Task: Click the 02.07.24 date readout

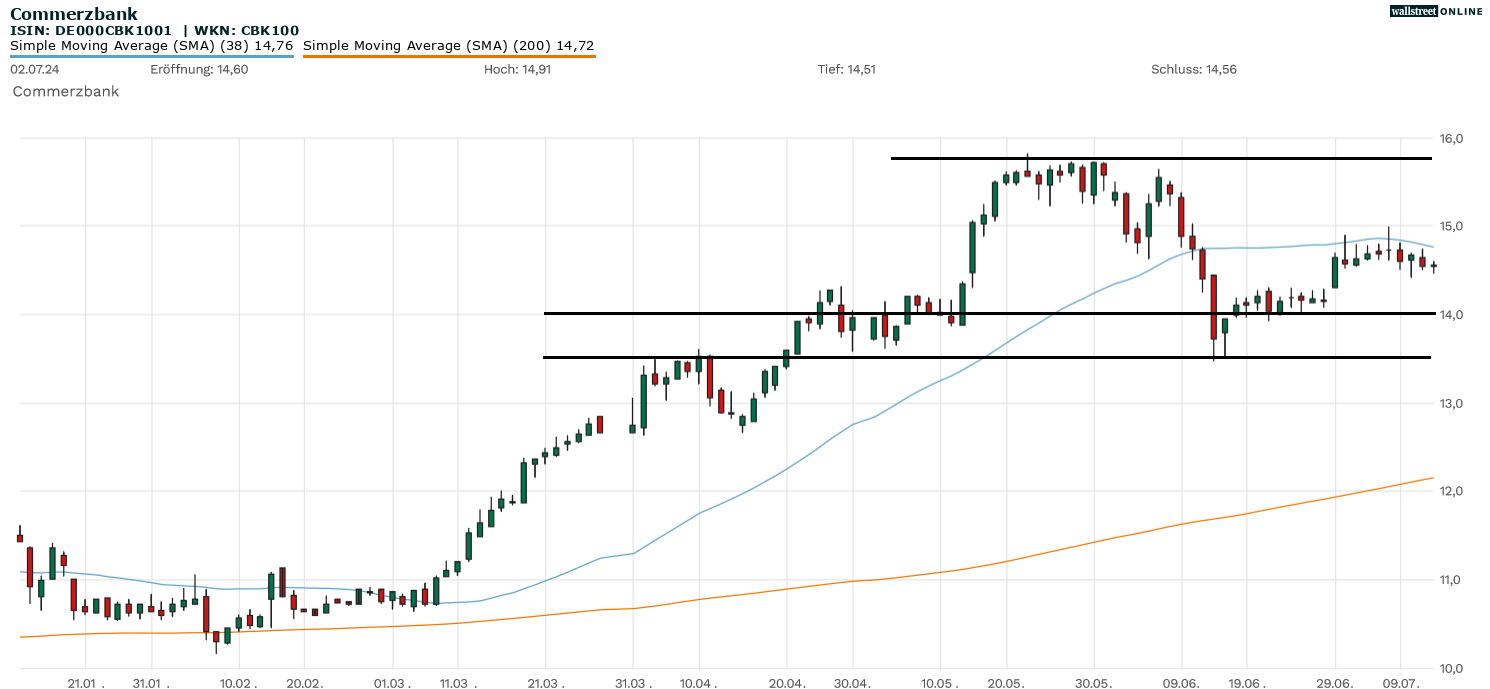Action: pyautogui.click(x=33, y=69)
